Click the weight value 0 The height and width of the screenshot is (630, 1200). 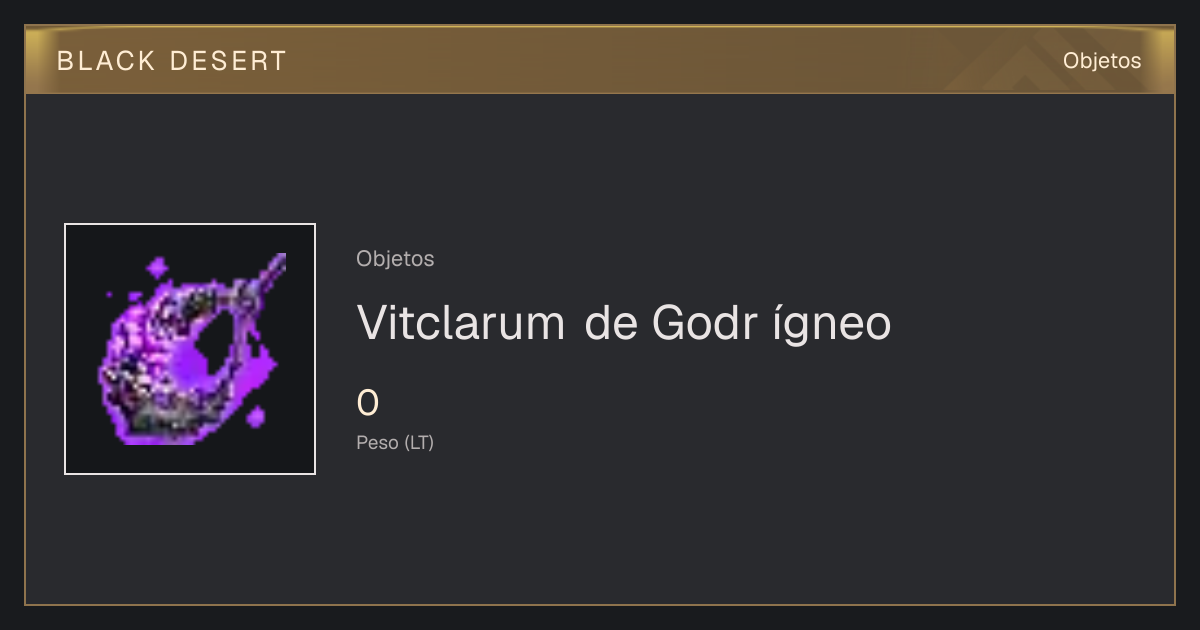tap(368, 403)
